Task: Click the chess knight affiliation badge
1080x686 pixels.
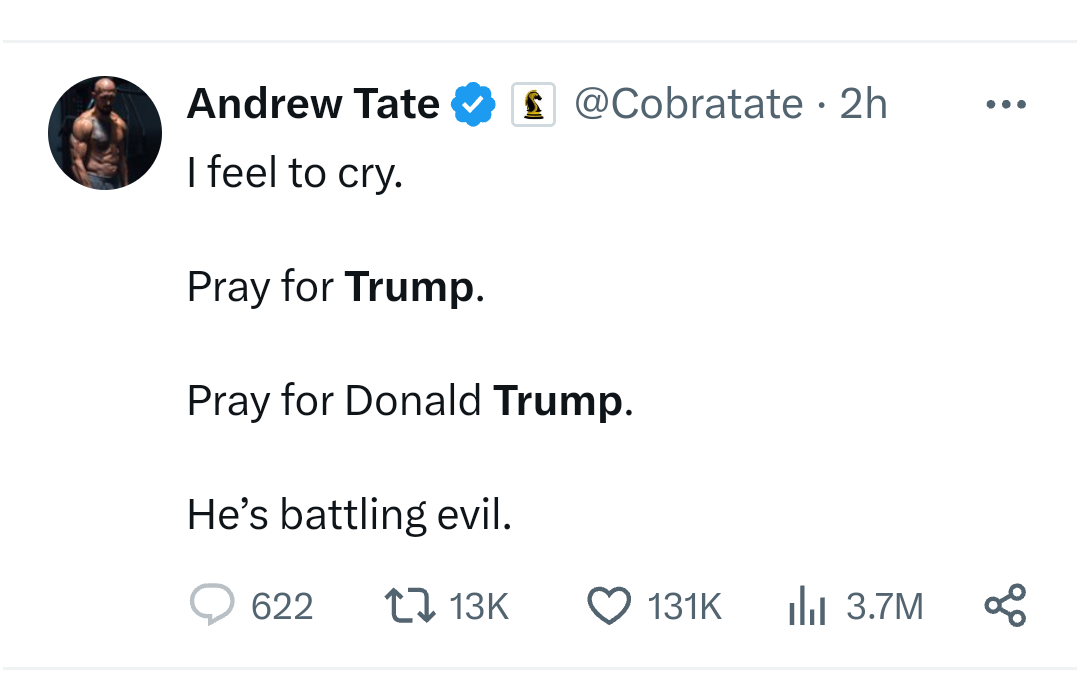Action: tap(533, 104)
